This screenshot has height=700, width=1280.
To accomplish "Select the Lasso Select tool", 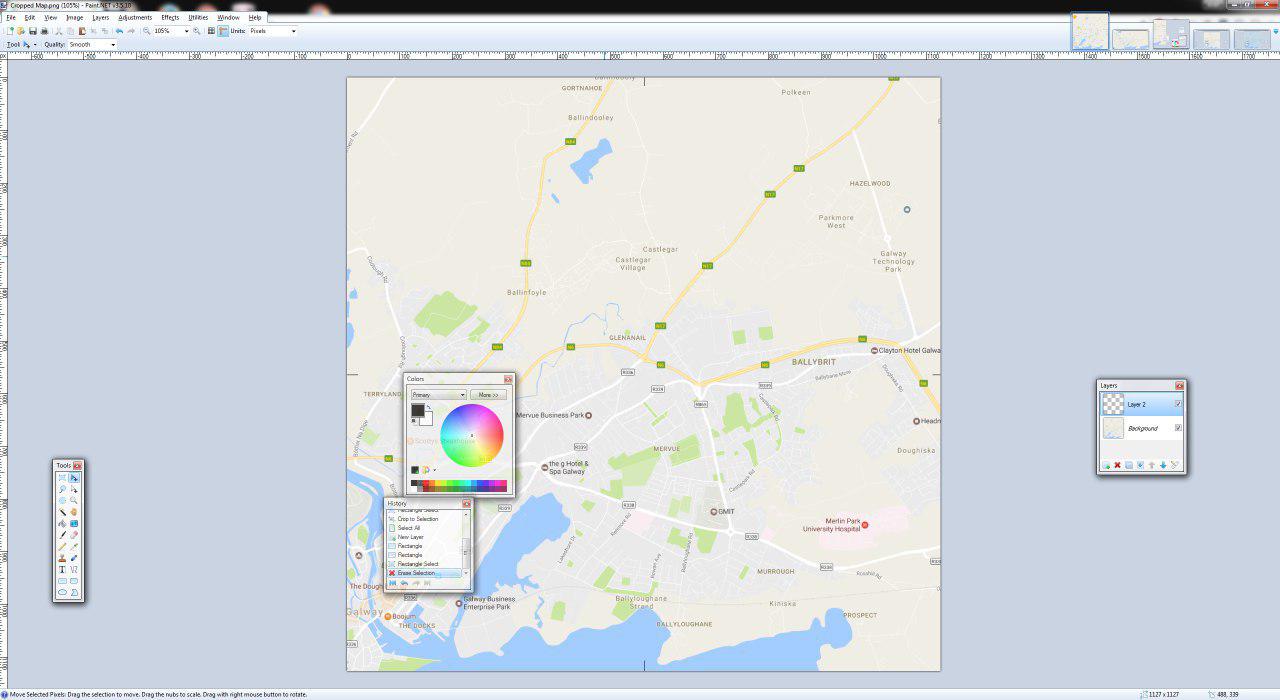I will pyautogui.click(x=62, y=489).
